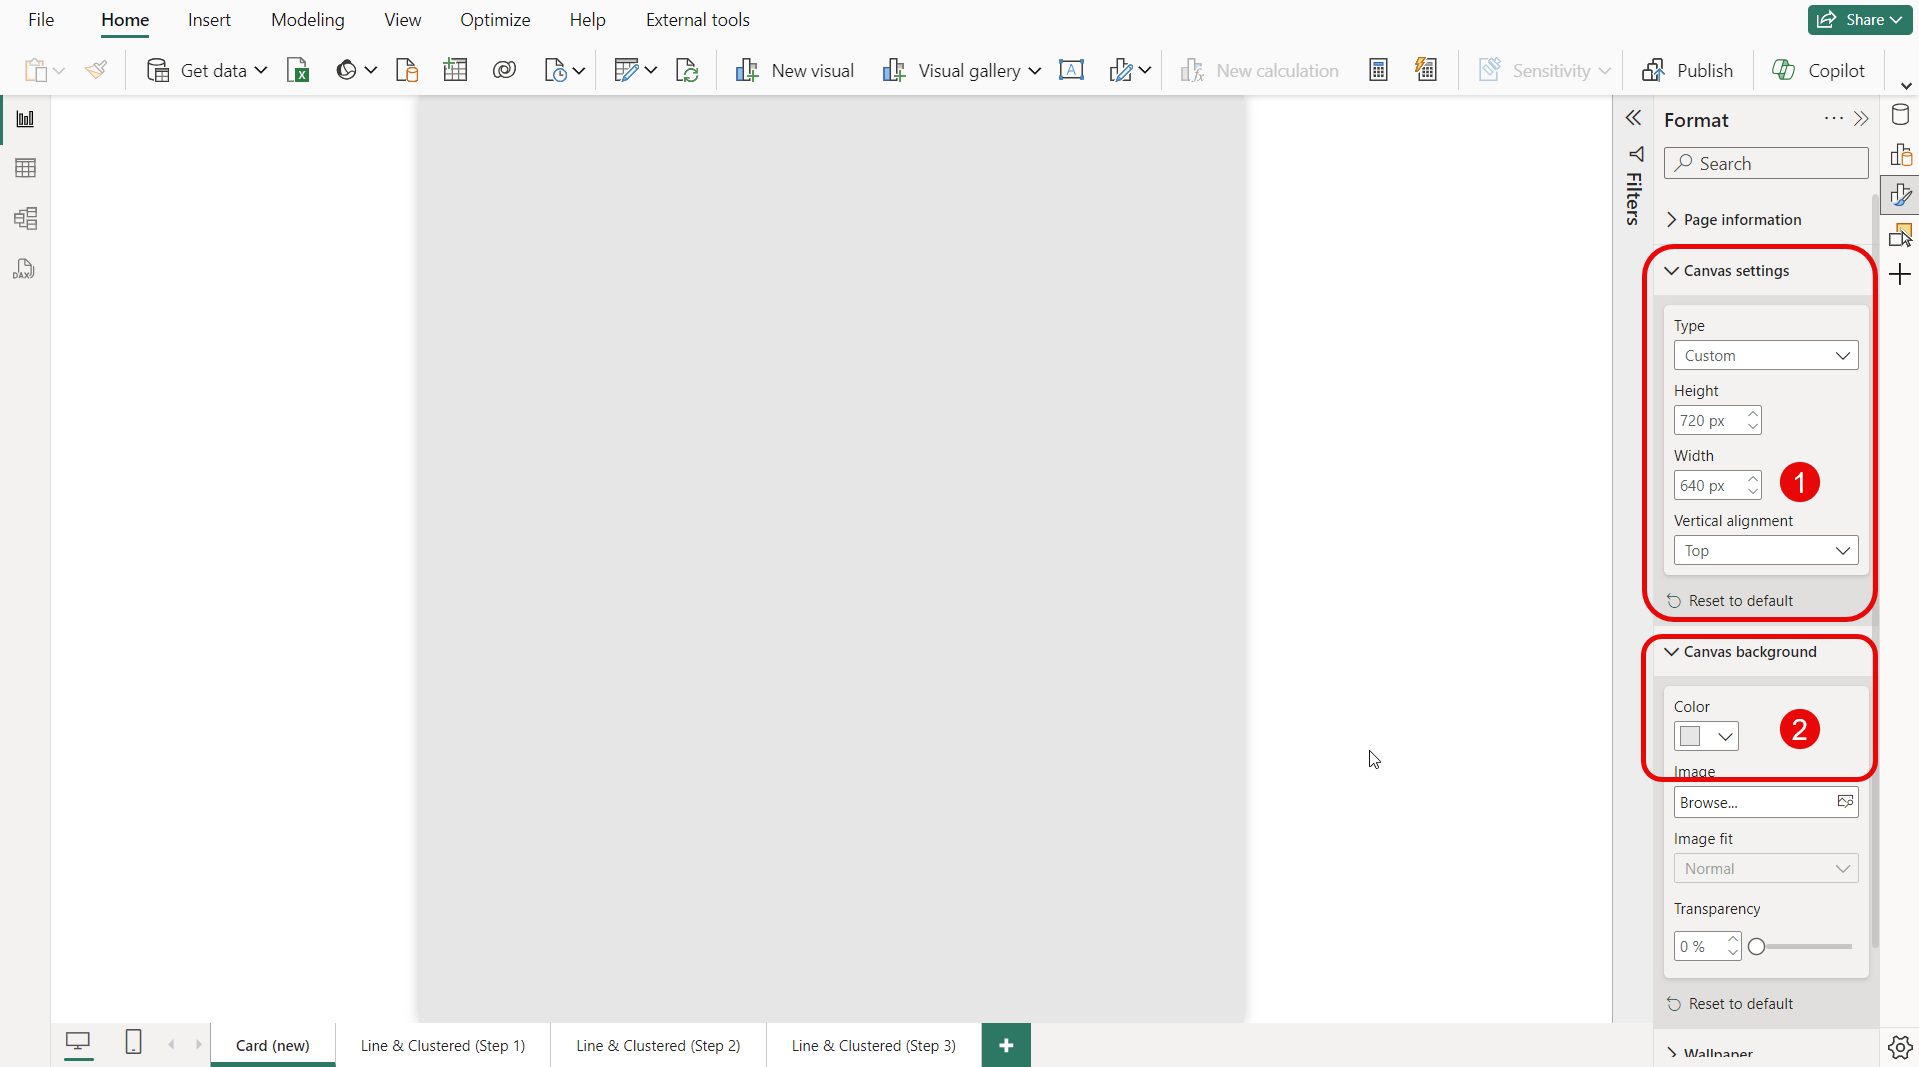
Task: Open the Data pane icon
Action: (x=1900, y=115)
